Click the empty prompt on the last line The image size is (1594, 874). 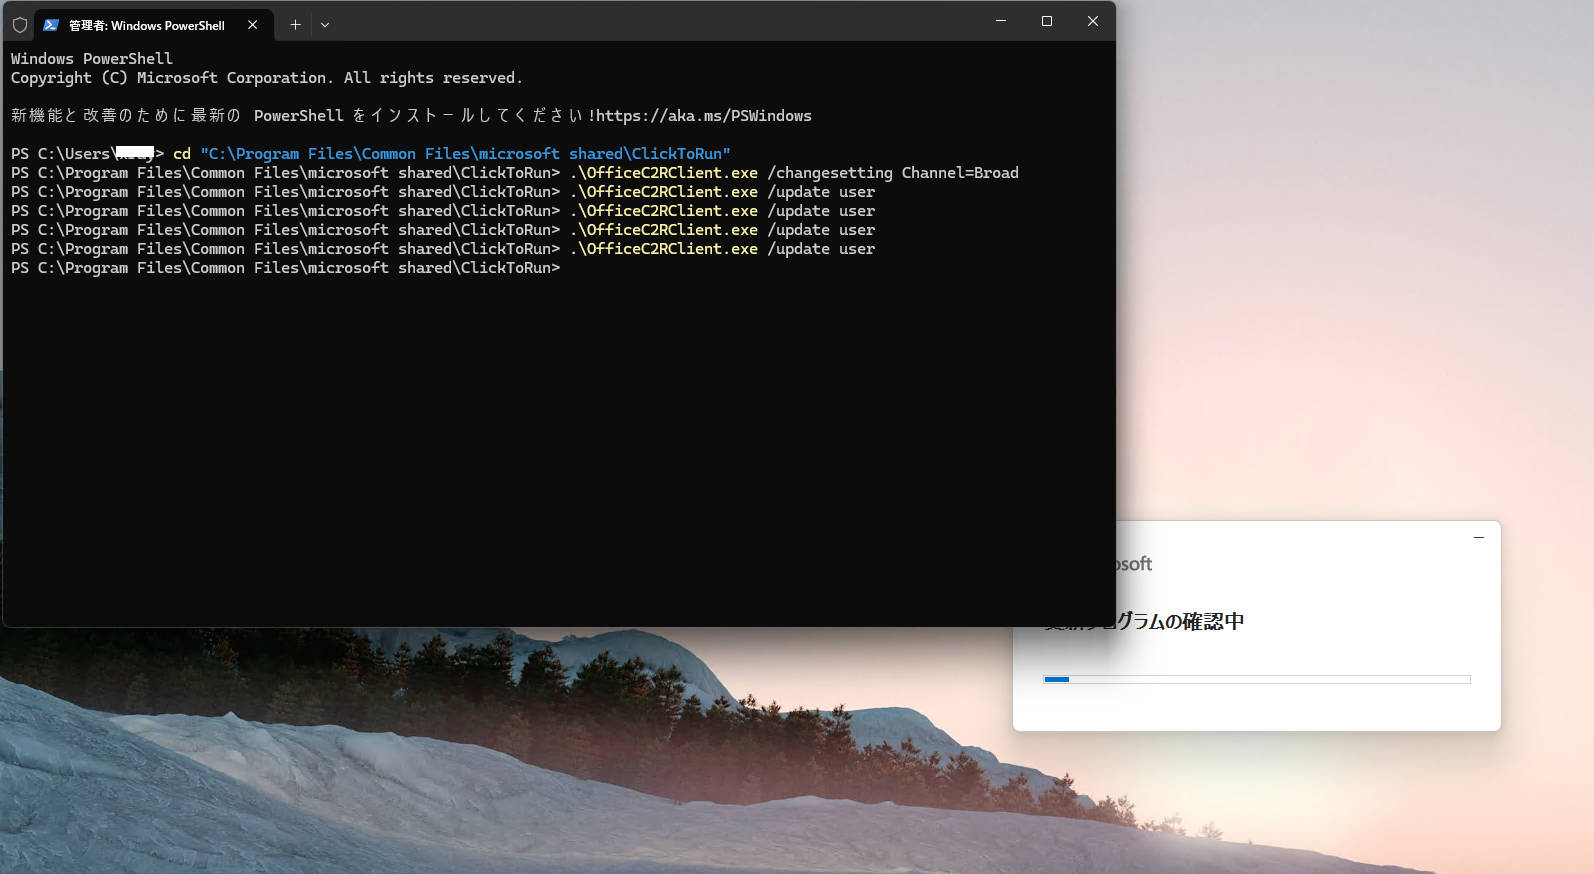[x=286, y=268]
